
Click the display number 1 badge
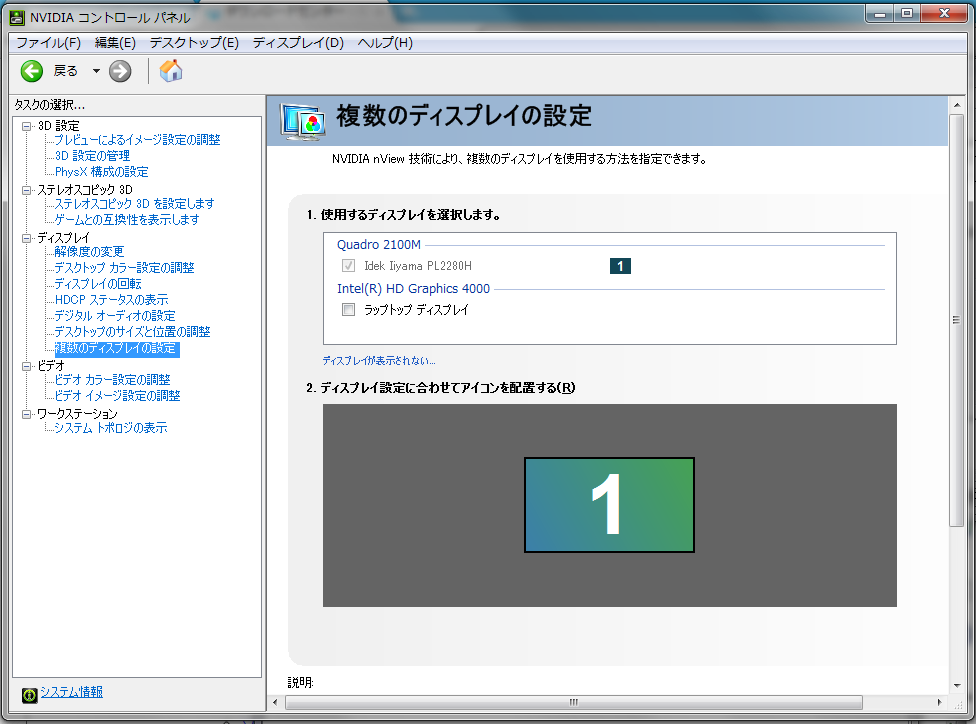(620, 266)
